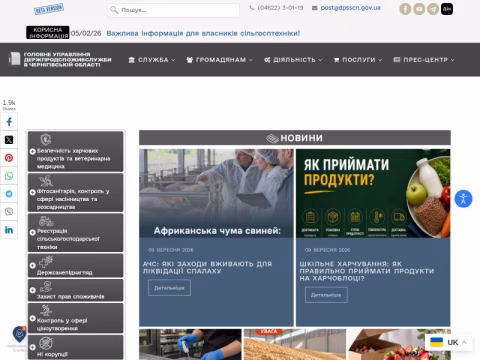Viewport: 480px width, 360px height.
Task: Open the ГРОМАДЯНАМ navigation menu
Action: (220, 60)
